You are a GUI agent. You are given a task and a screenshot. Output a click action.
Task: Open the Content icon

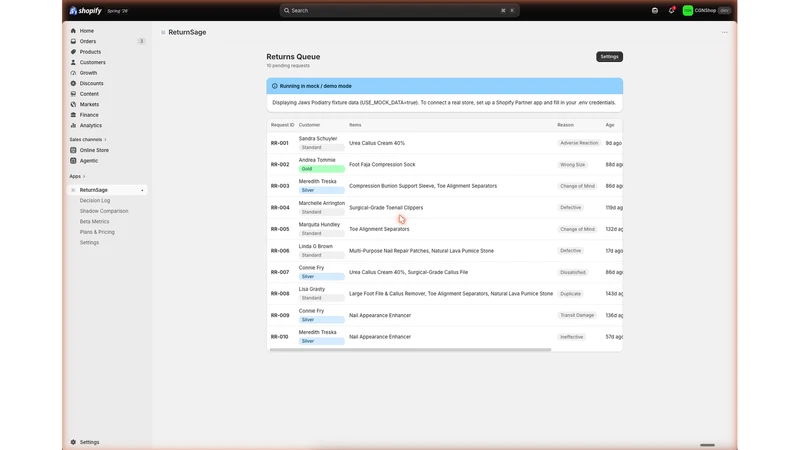coord(73,94)
